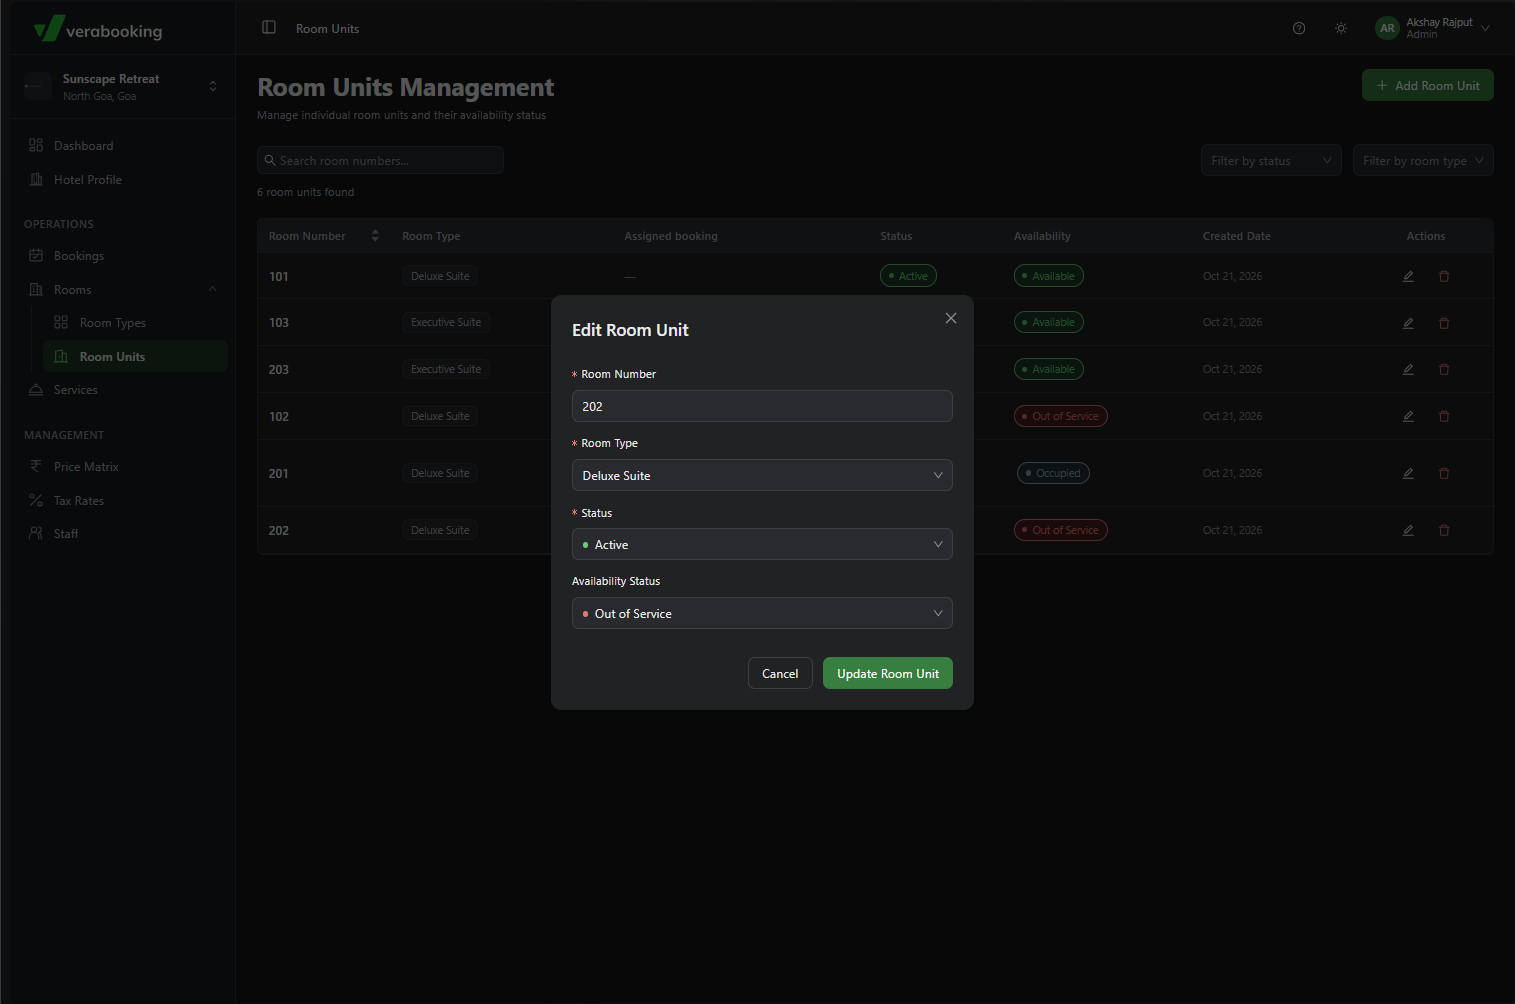This screenshot has width=1515, height=1004.
Task: Open Sunscape Retreat property switcher
Action: 122,87
